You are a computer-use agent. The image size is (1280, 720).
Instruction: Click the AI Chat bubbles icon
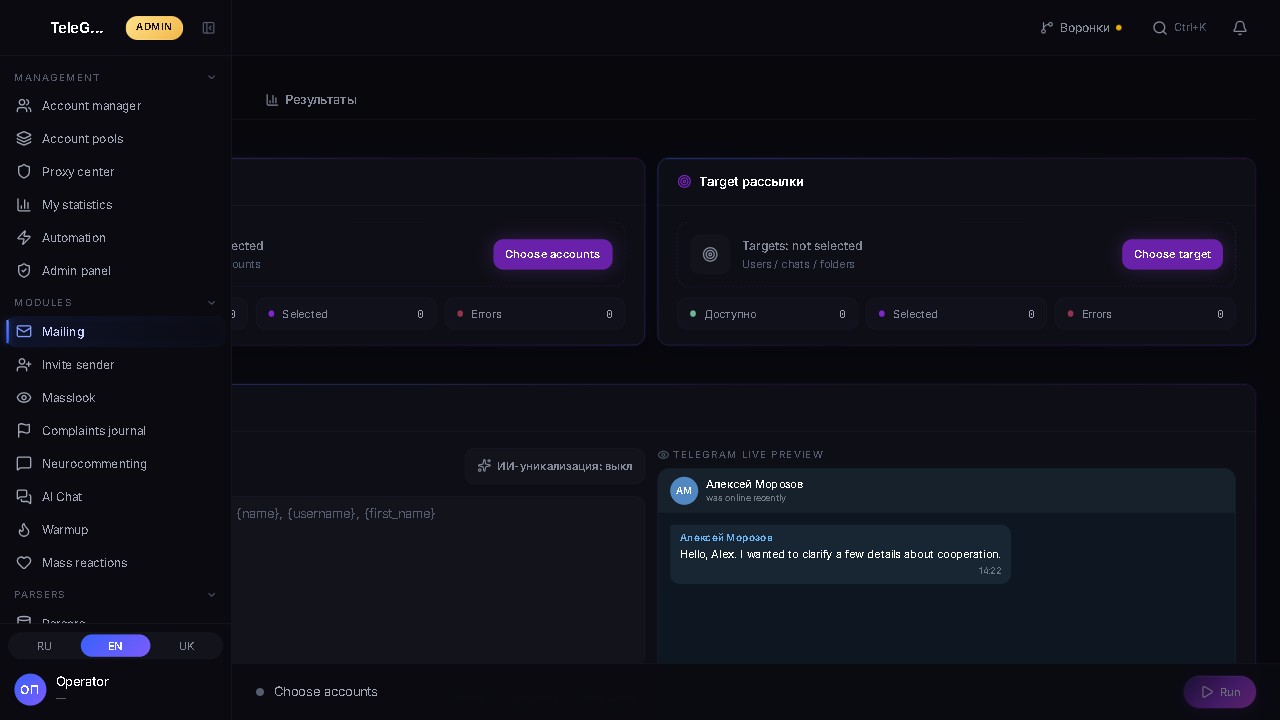pos(25,497)
